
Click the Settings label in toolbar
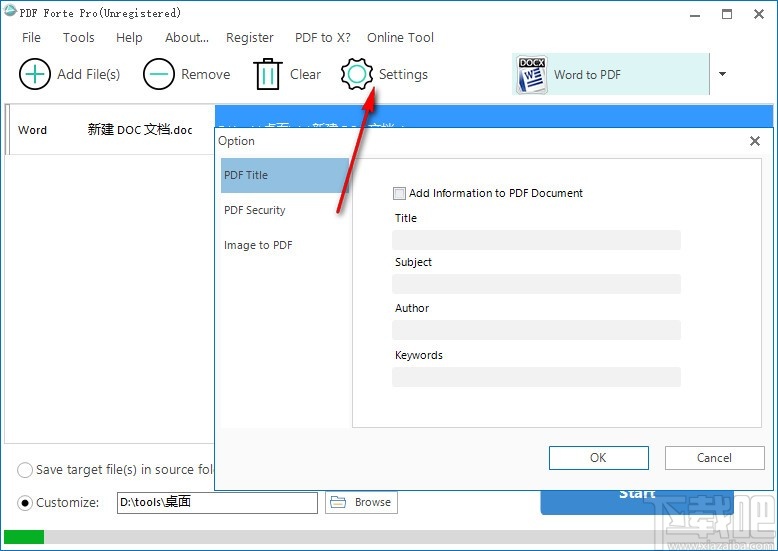coord(403,74)
